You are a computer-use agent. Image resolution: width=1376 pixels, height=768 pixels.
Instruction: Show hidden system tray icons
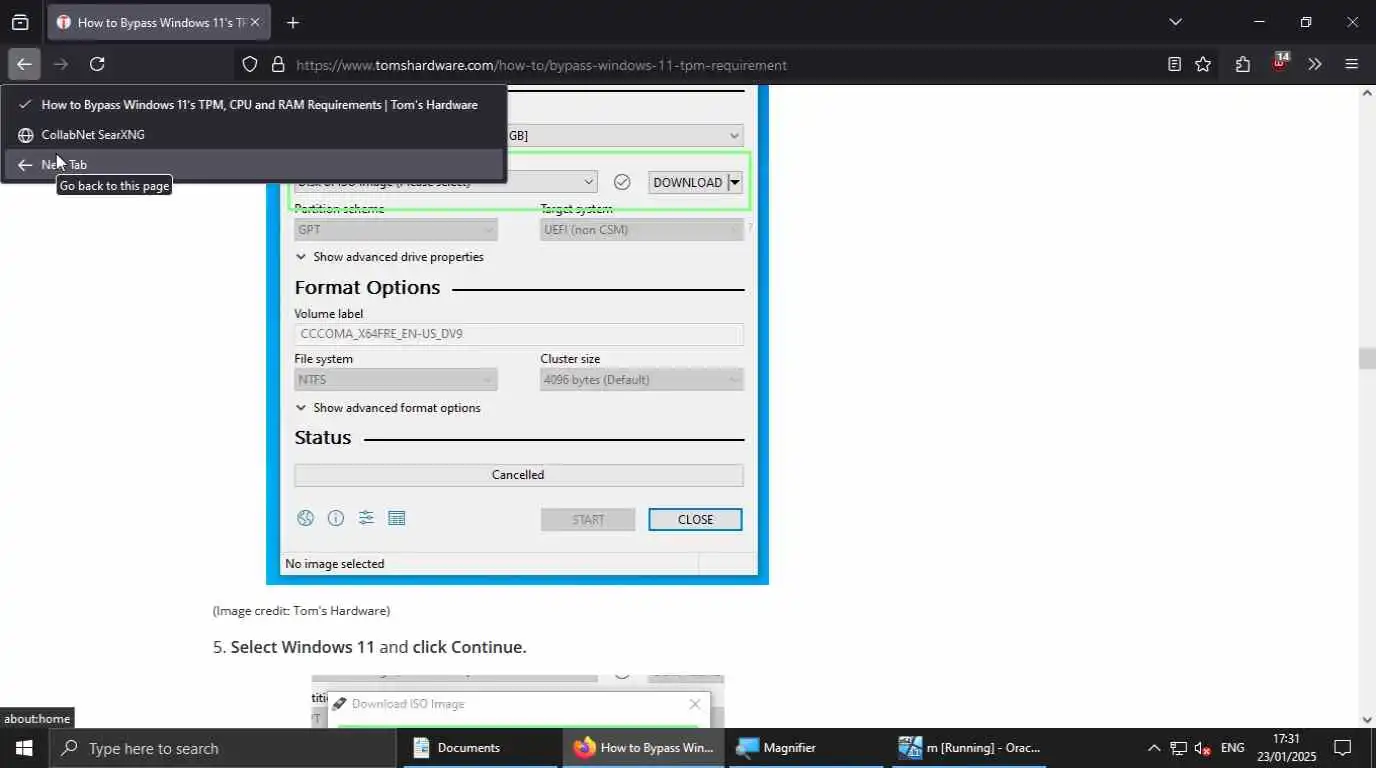[x=1153, y=748]
